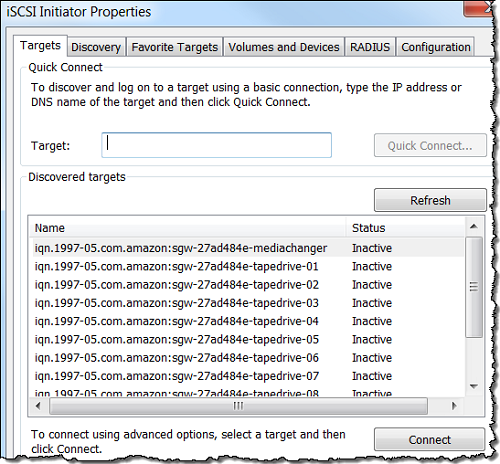This screenshot has height=464, width=500.
Task: Refresh the discovered targets list
Action: (430, 200)
